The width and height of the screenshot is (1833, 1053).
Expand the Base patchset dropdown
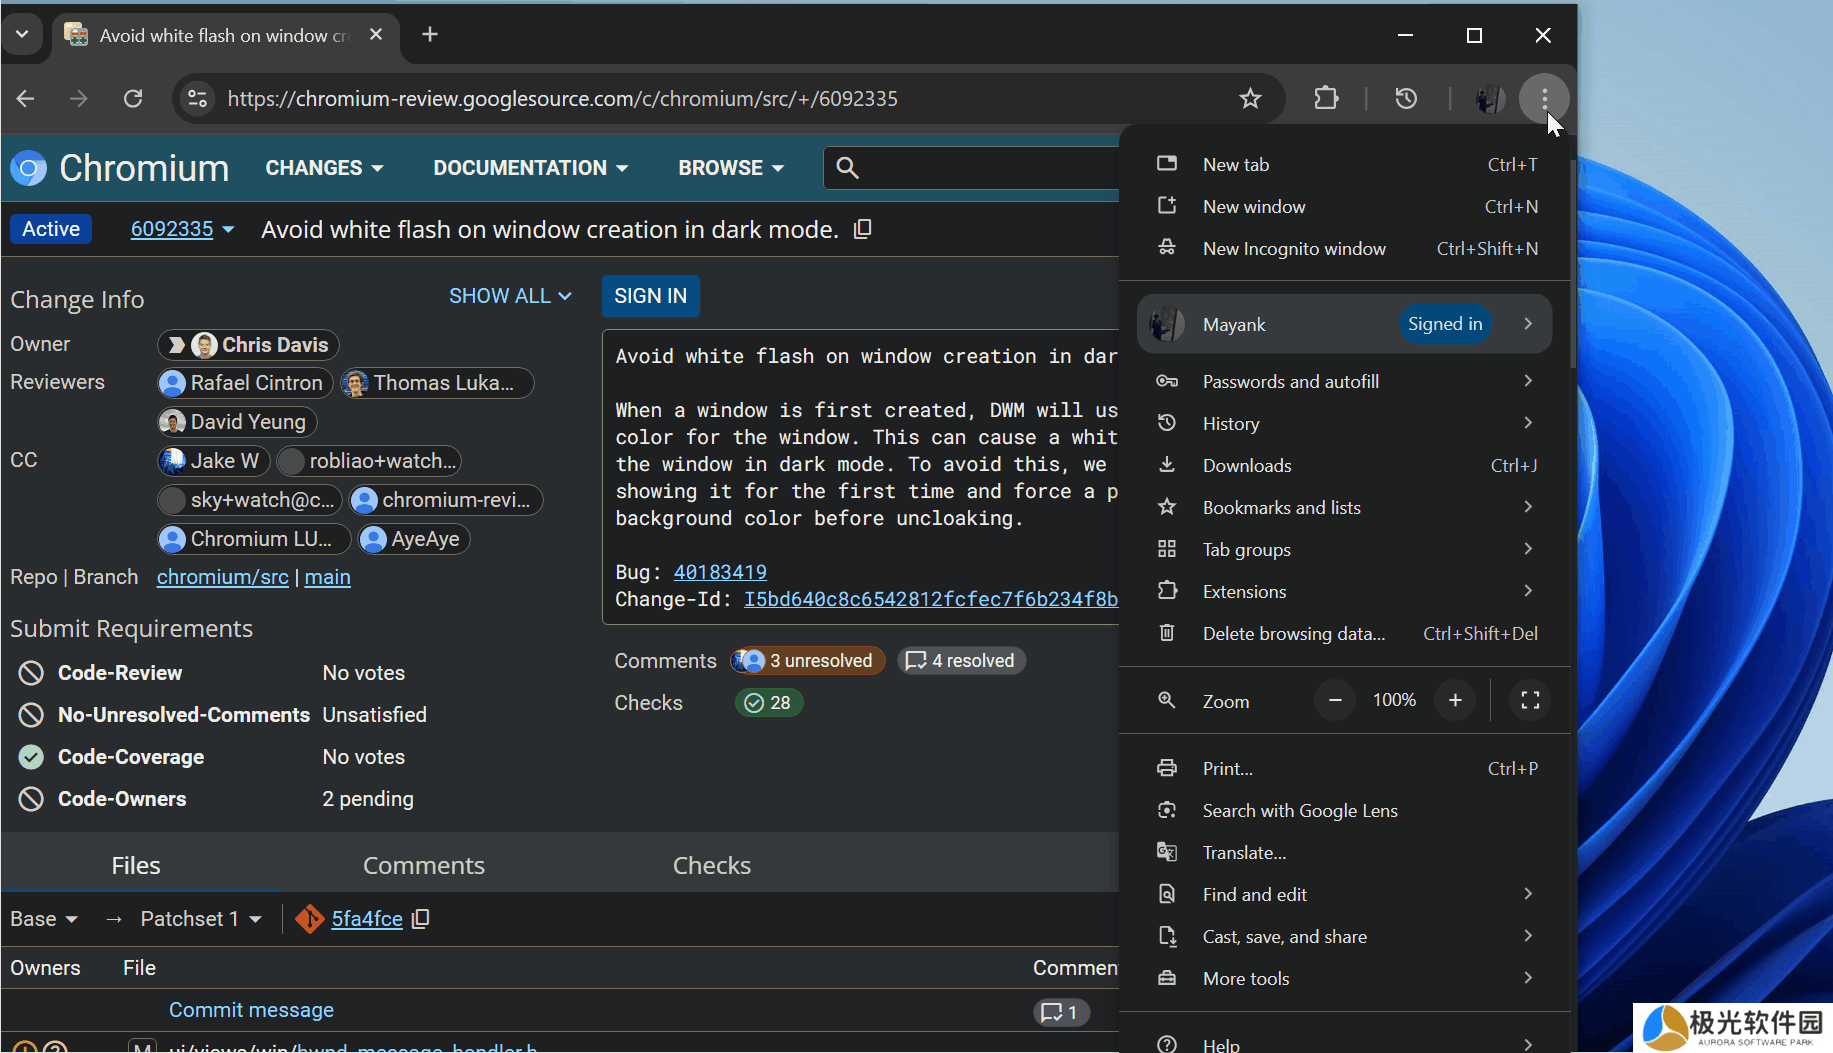point(44,919)
